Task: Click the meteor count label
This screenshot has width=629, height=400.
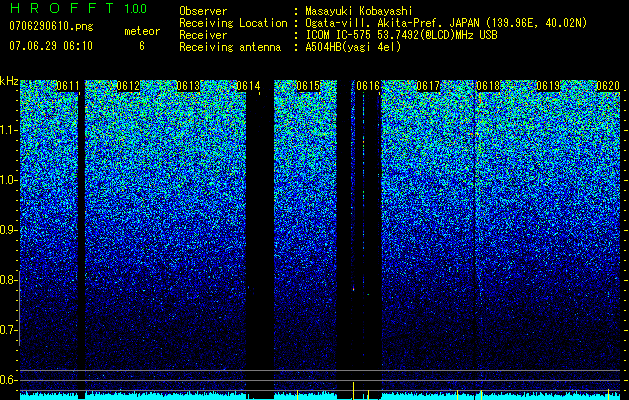Action: click(x=142, y=31)
